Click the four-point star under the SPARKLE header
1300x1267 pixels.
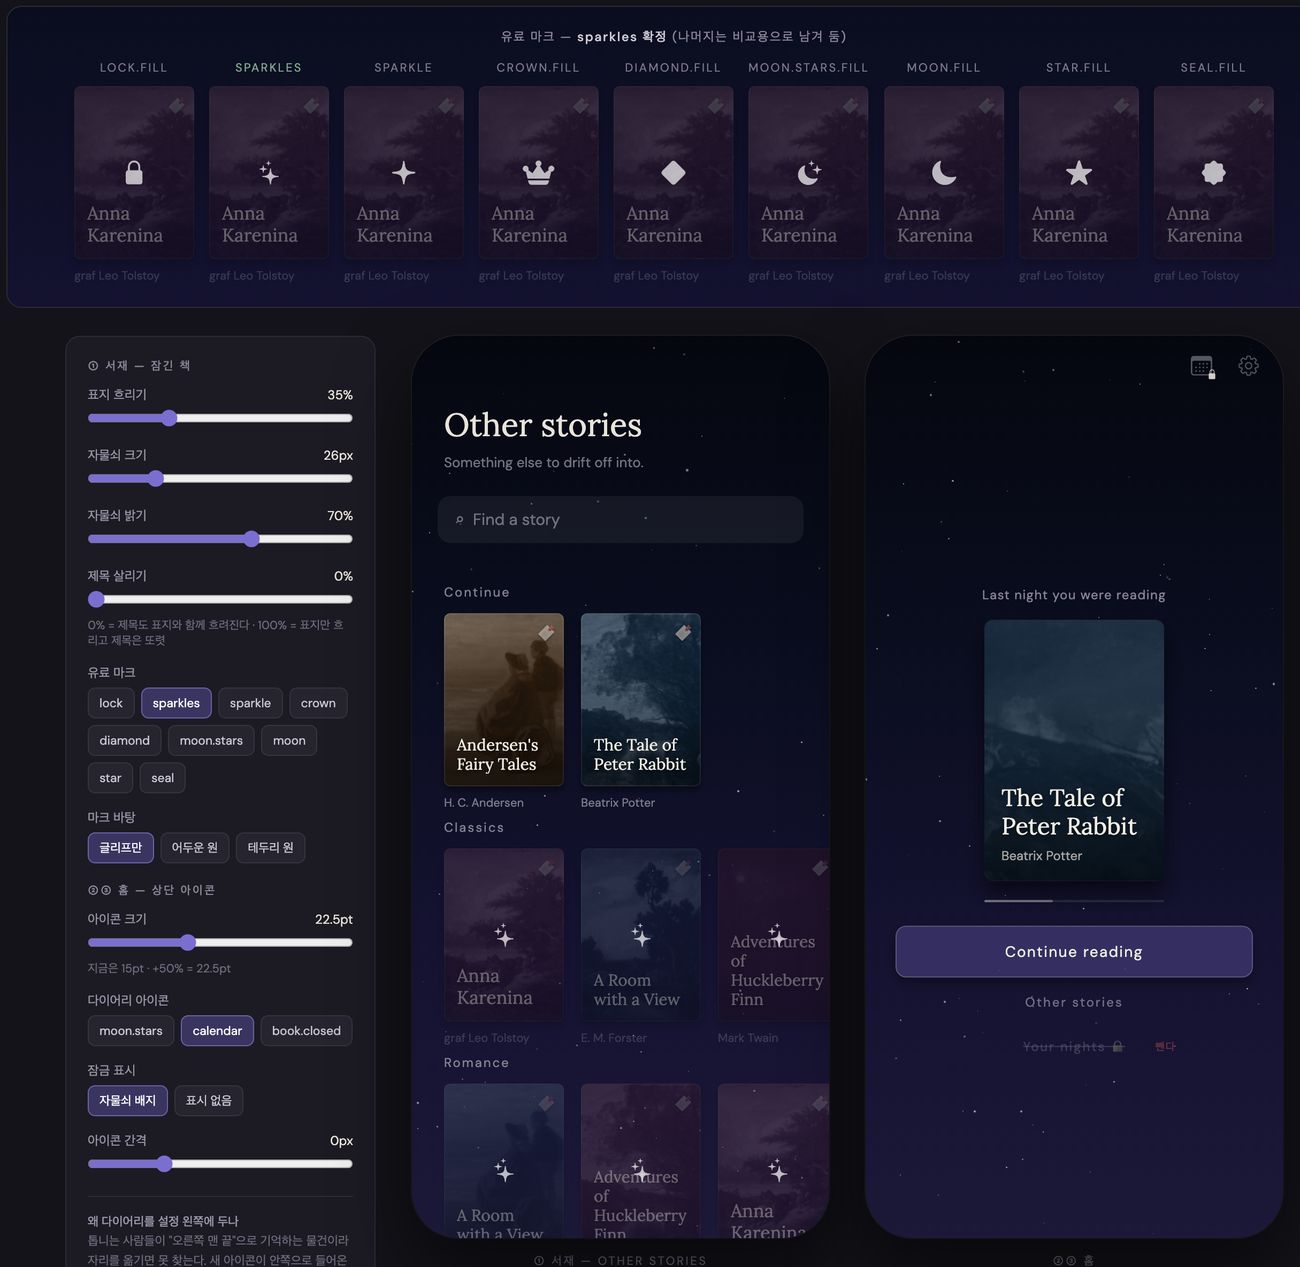coord(403,173)
